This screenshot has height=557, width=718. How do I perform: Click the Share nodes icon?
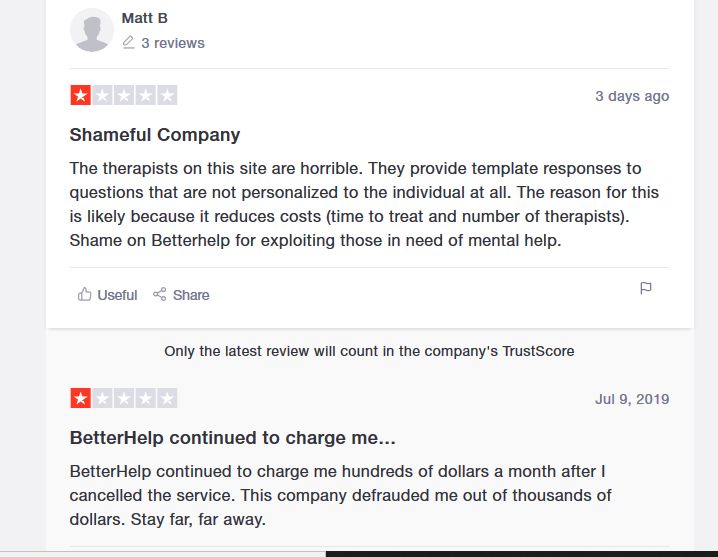(x=160, y=295)
